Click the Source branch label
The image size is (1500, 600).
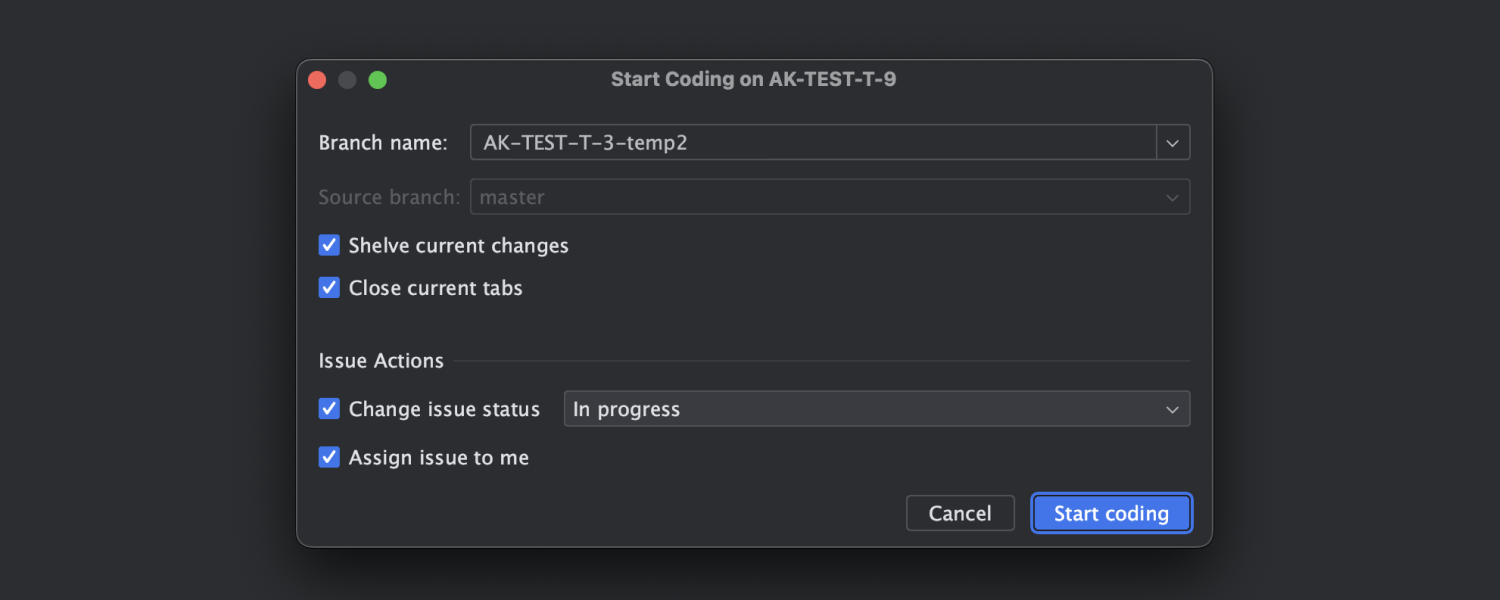389,197
